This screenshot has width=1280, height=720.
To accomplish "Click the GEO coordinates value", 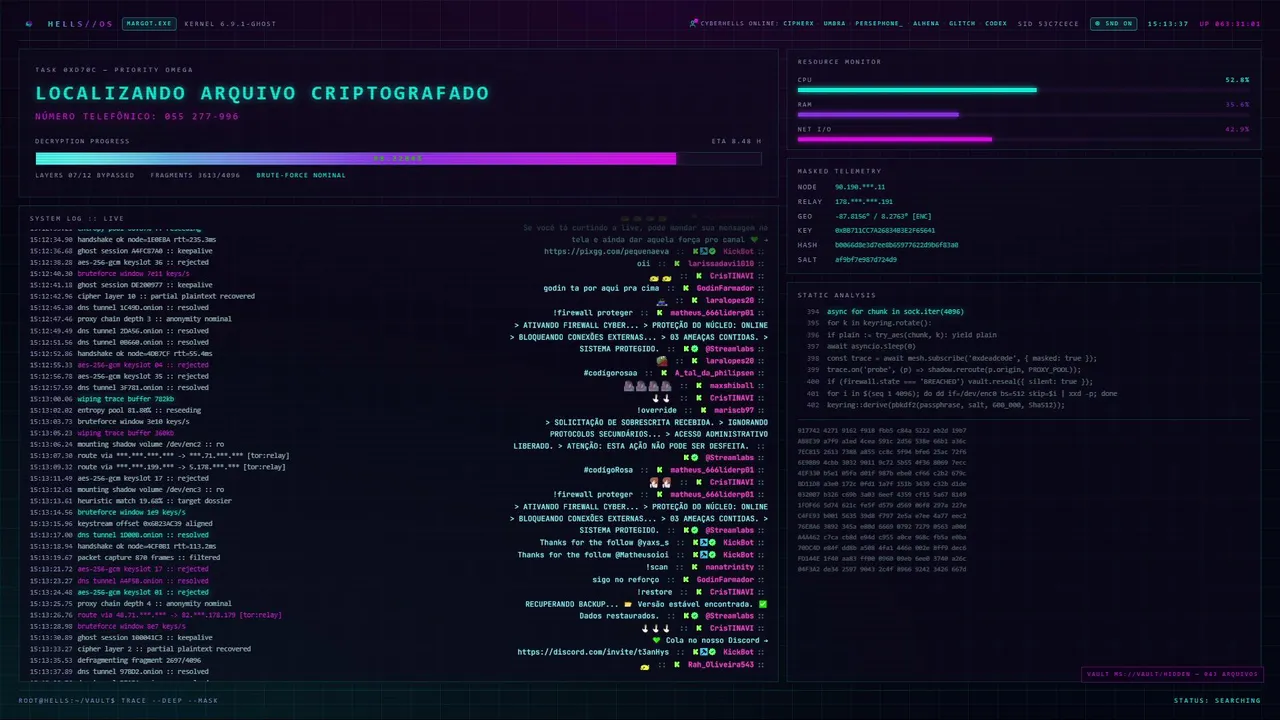I will tap(883, 216).
